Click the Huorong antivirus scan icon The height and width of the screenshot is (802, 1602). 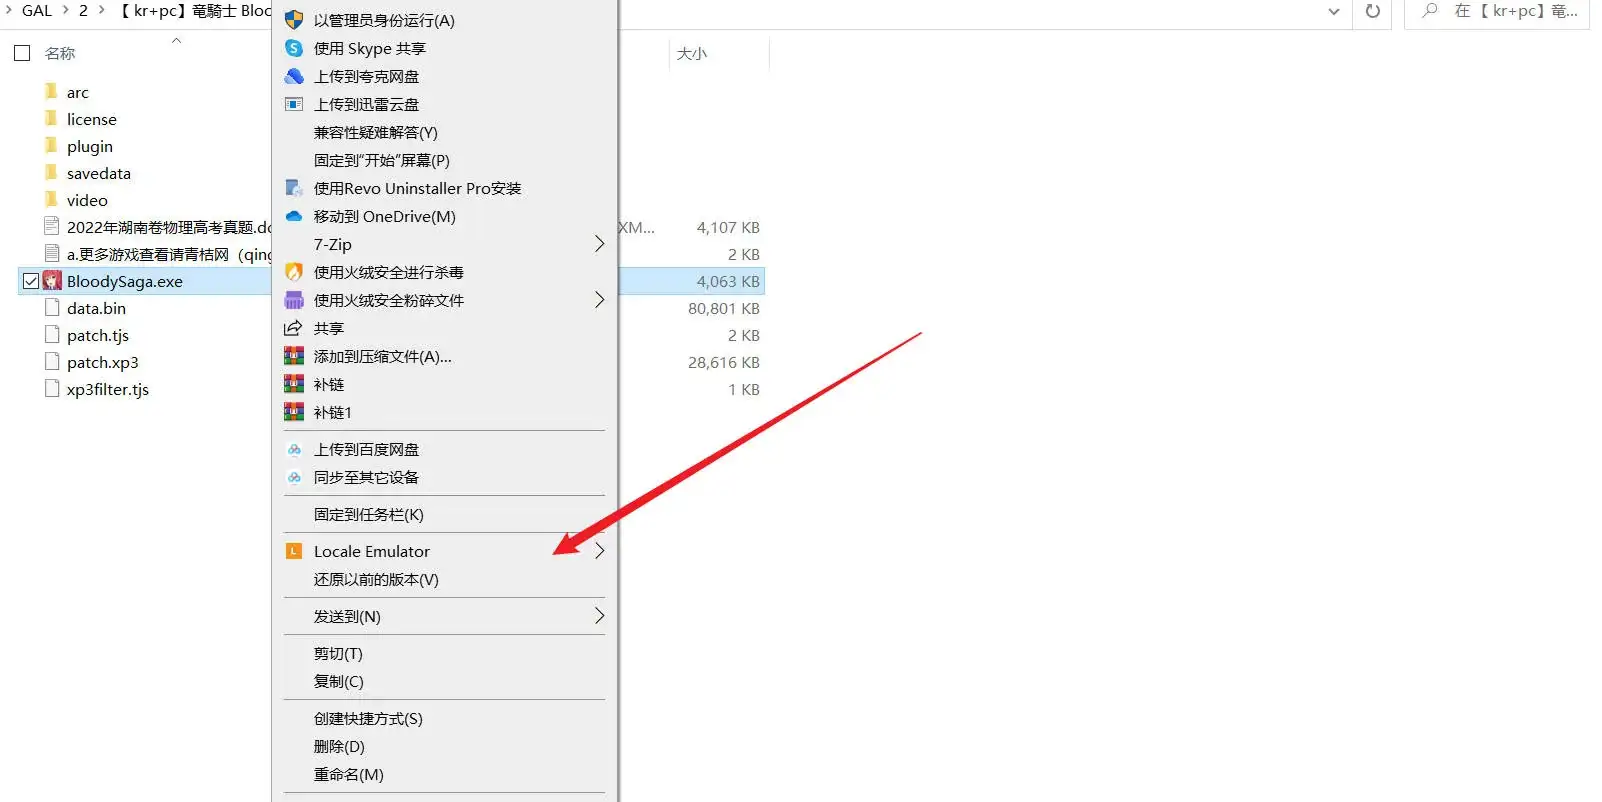(x=294, y=272)
